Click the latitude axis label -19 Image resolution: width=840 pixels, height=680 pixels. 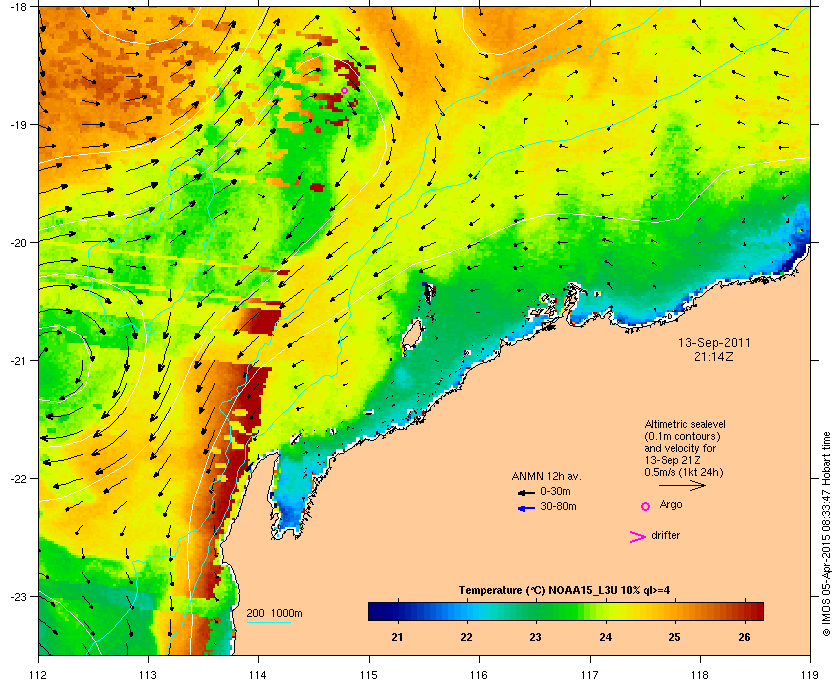[x=18, y=125]
